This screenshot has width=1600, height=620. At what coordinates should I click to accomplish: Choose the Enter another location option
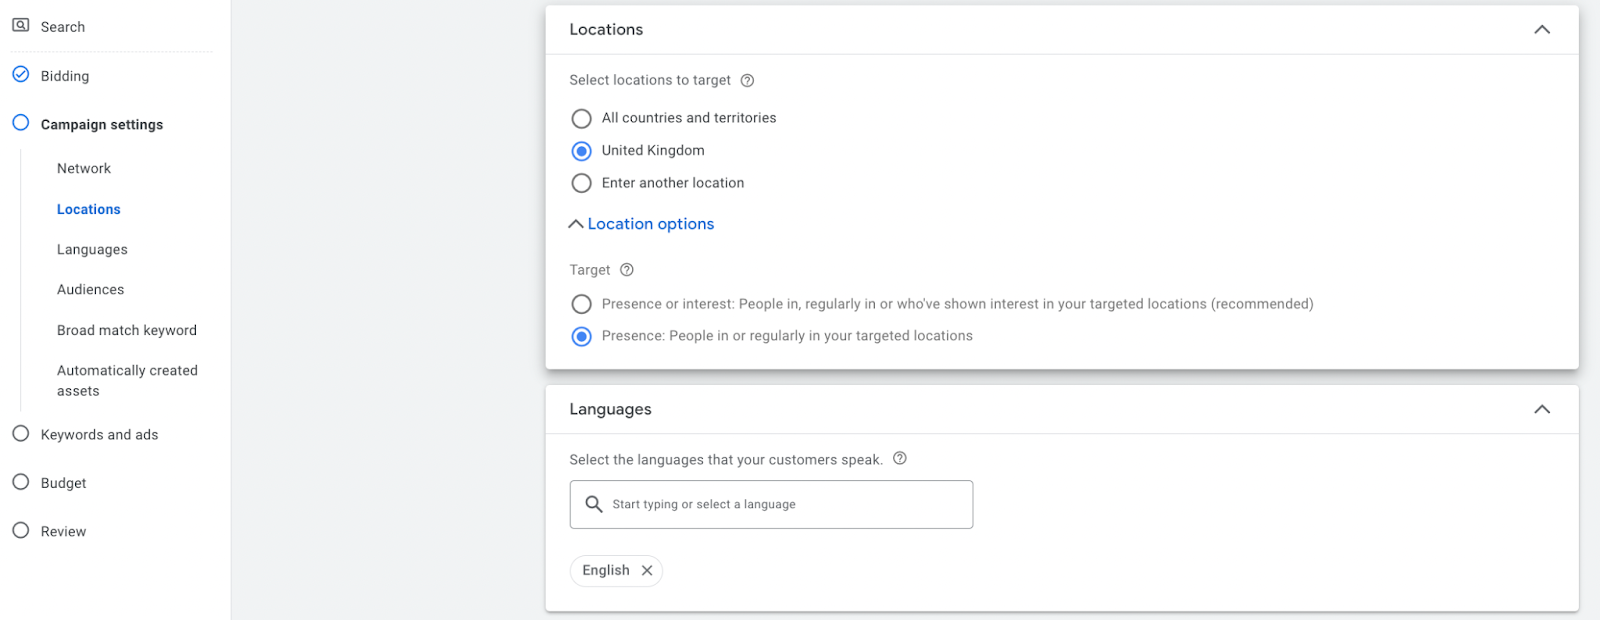(x=581, y=183)
